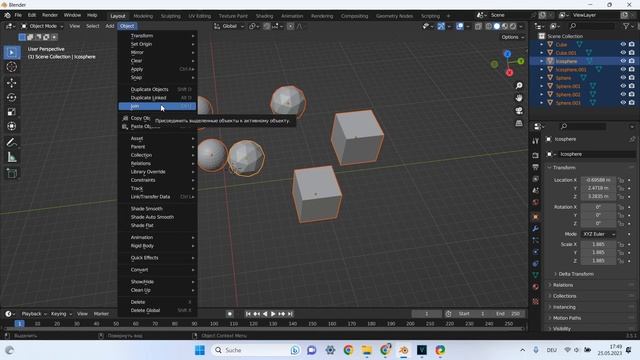
Task: Select Sphere.002 in the outliner
Action: (567, 95)
